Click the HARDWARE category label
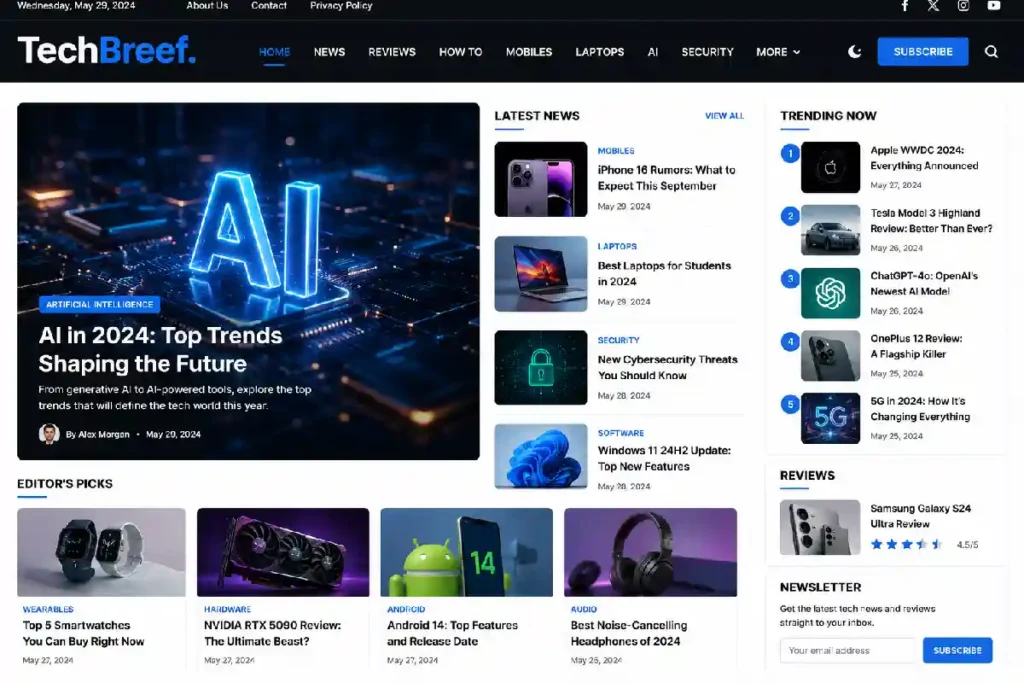 pyautogui.click(x=227, y=609)
